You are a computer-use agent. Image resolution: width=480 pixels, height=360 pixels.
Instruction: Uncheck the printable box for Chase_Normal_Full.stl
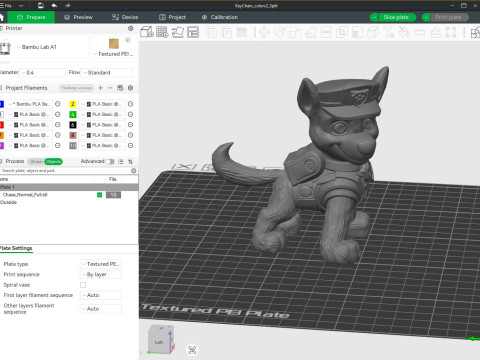[99, 195]
